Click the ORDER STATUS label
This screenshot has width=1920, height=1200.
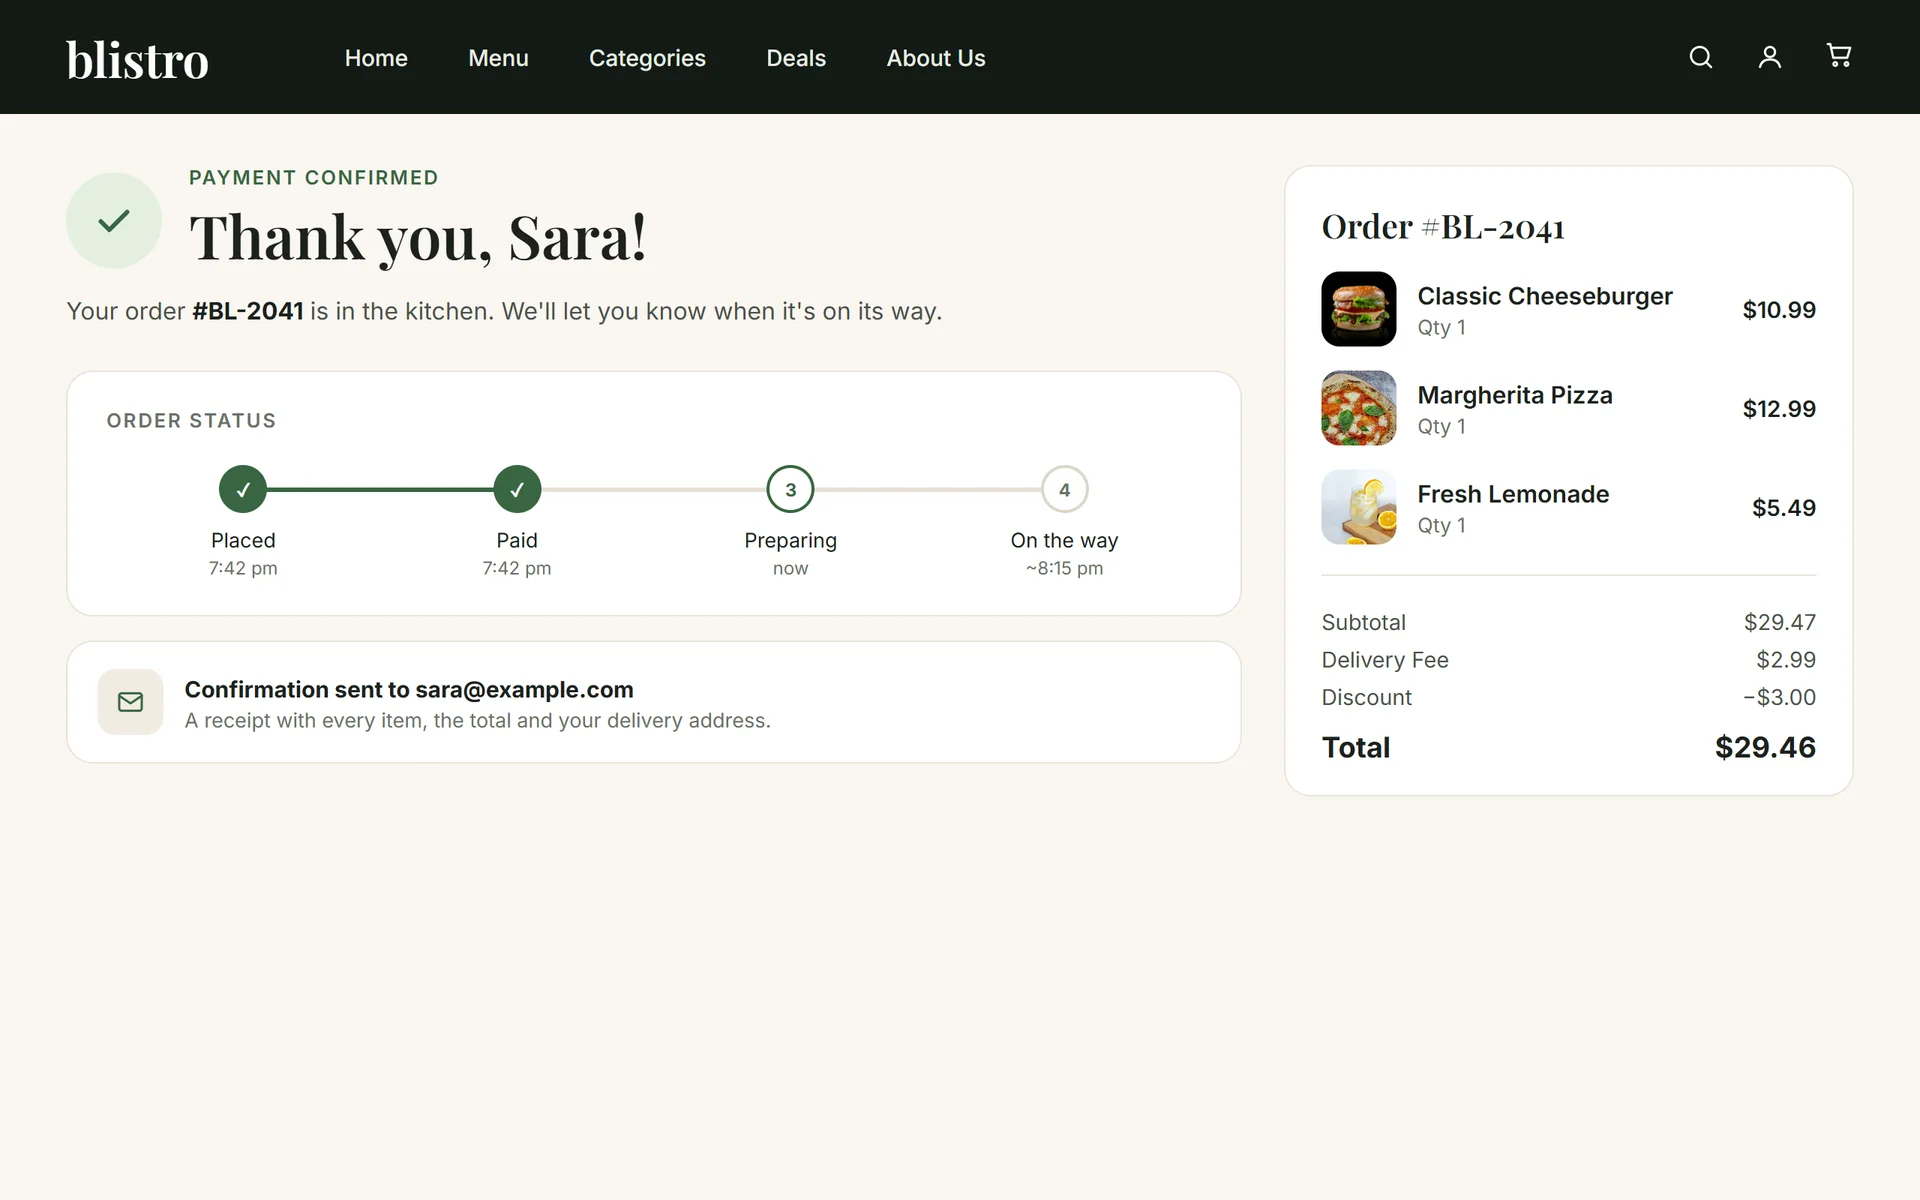191,421
